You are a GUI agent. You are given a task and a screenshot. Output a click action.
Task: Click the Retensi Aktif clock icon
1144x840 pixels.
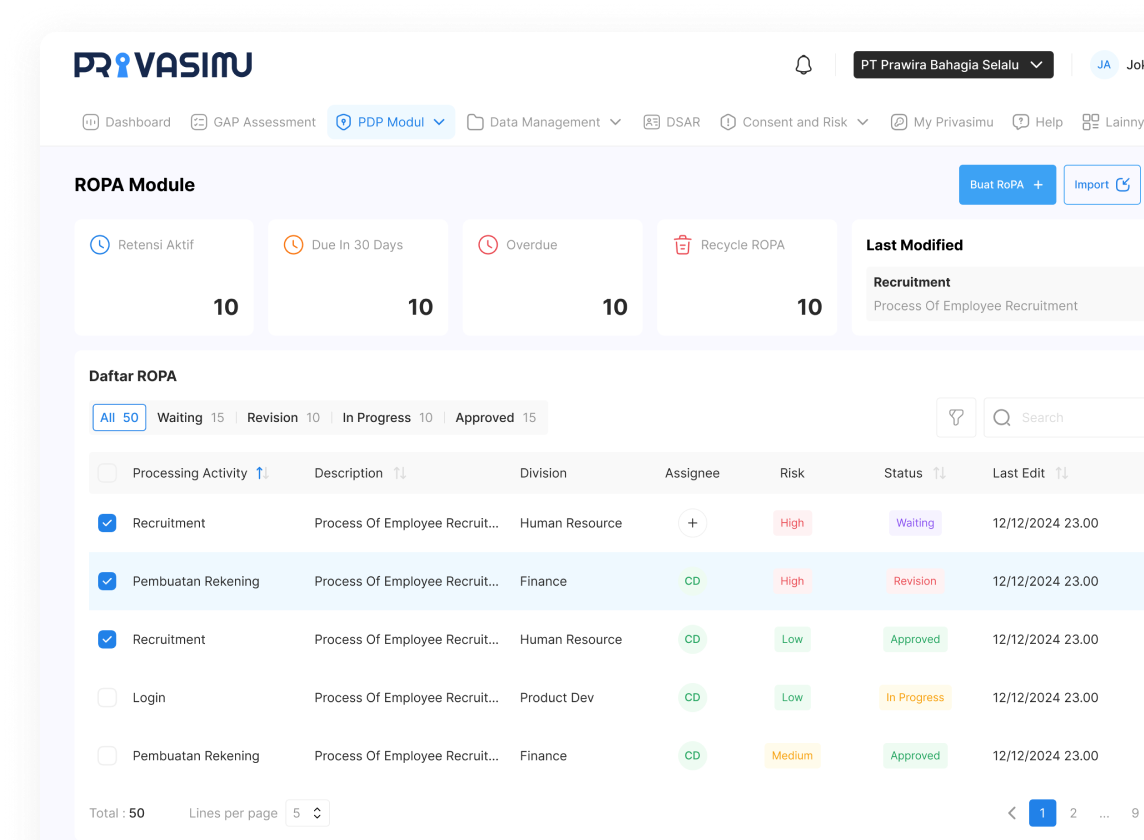(x=100, y=244)
